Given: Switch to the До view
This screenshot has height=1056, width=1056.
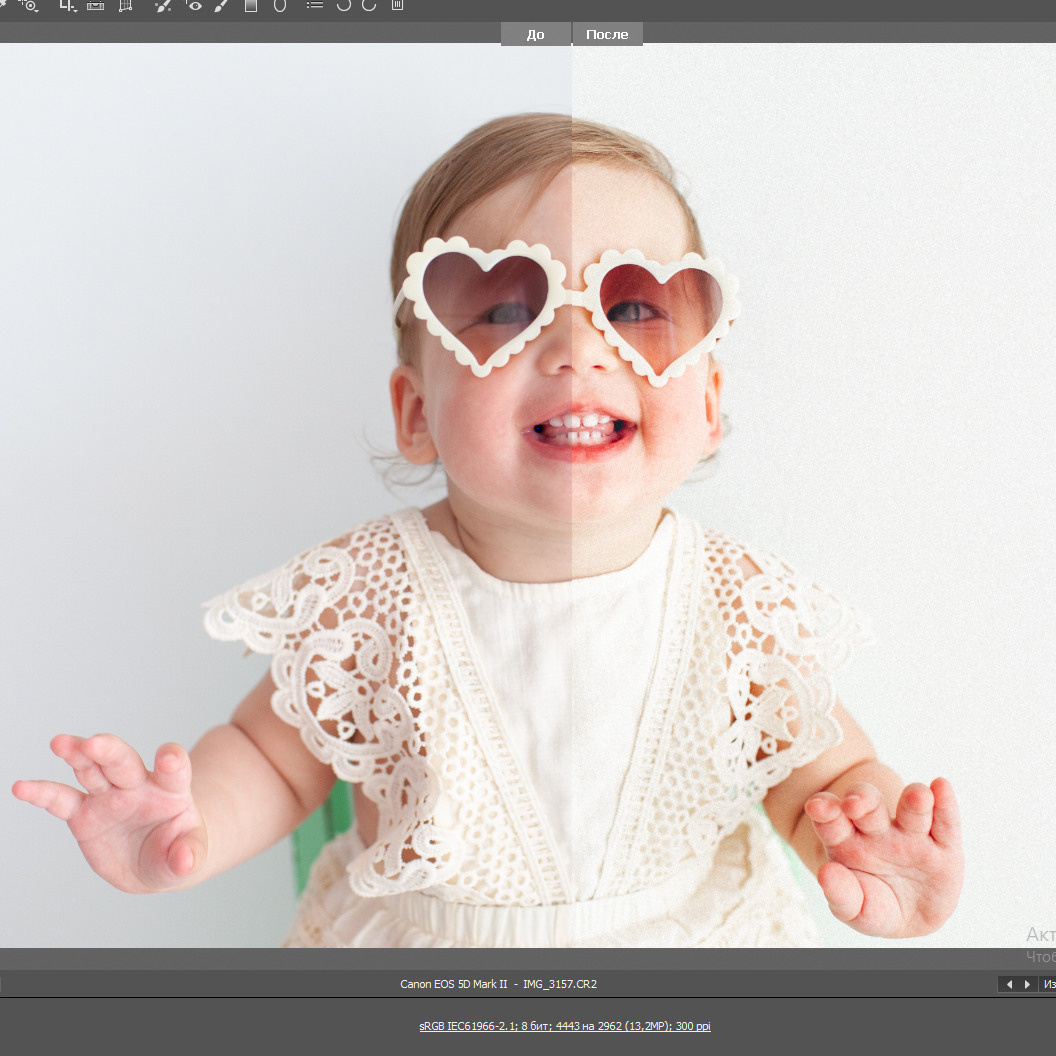Looking at the screenshot, I should click(x=535, y=33).
